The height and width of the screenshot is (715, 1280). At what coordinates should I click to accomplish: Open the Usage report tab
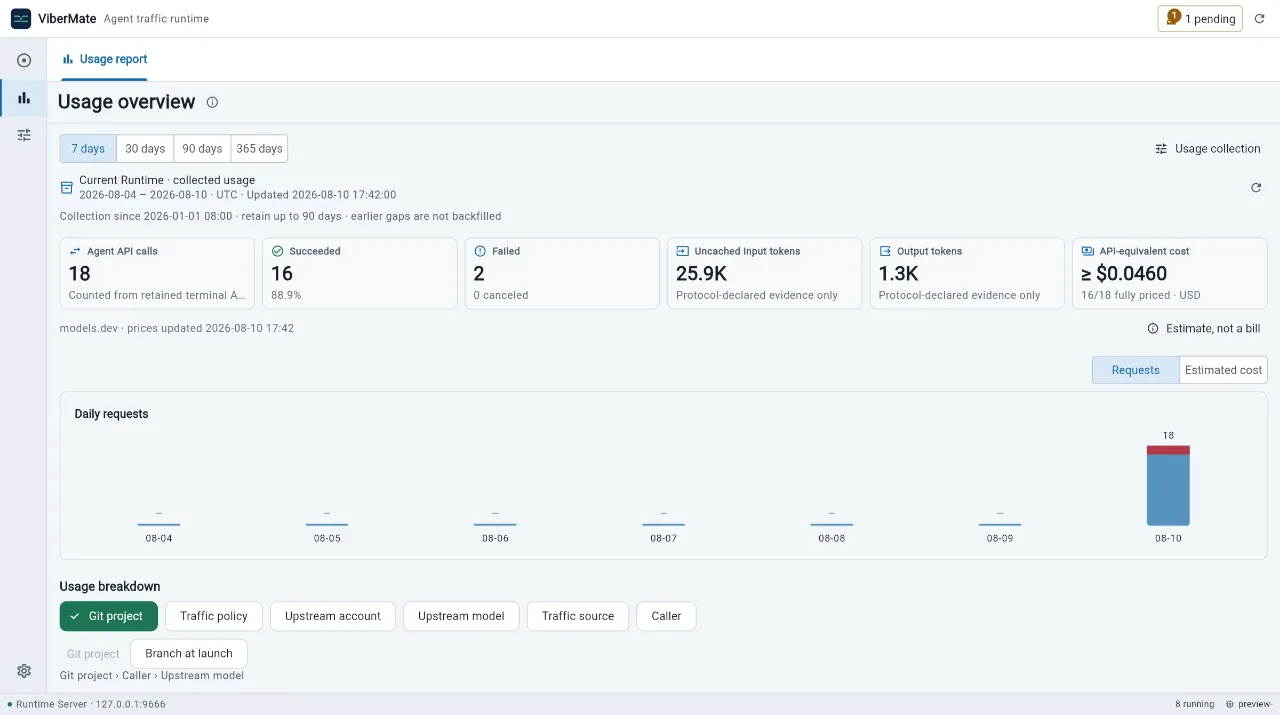pos(104,59)
